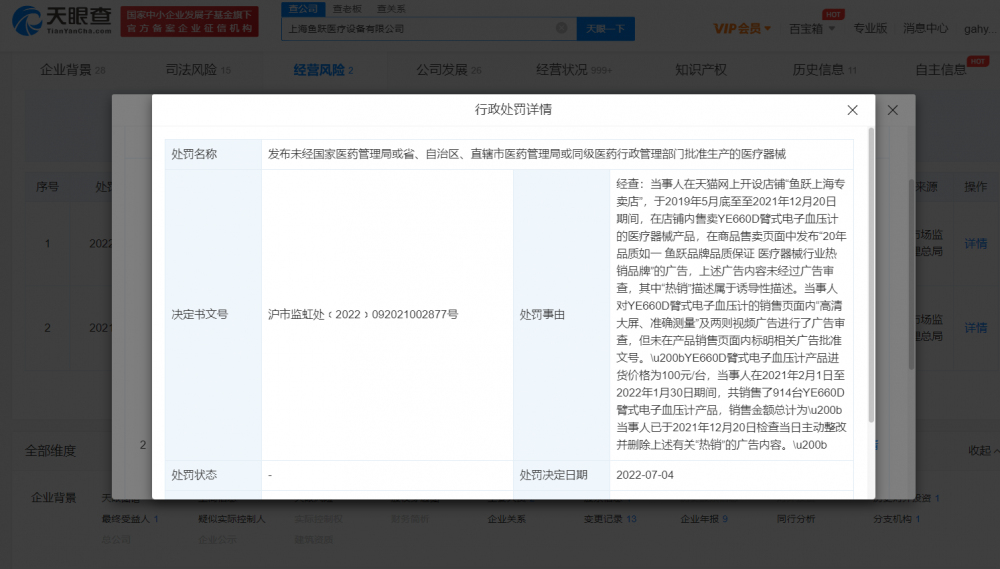Open 企业关系 link

506,519
